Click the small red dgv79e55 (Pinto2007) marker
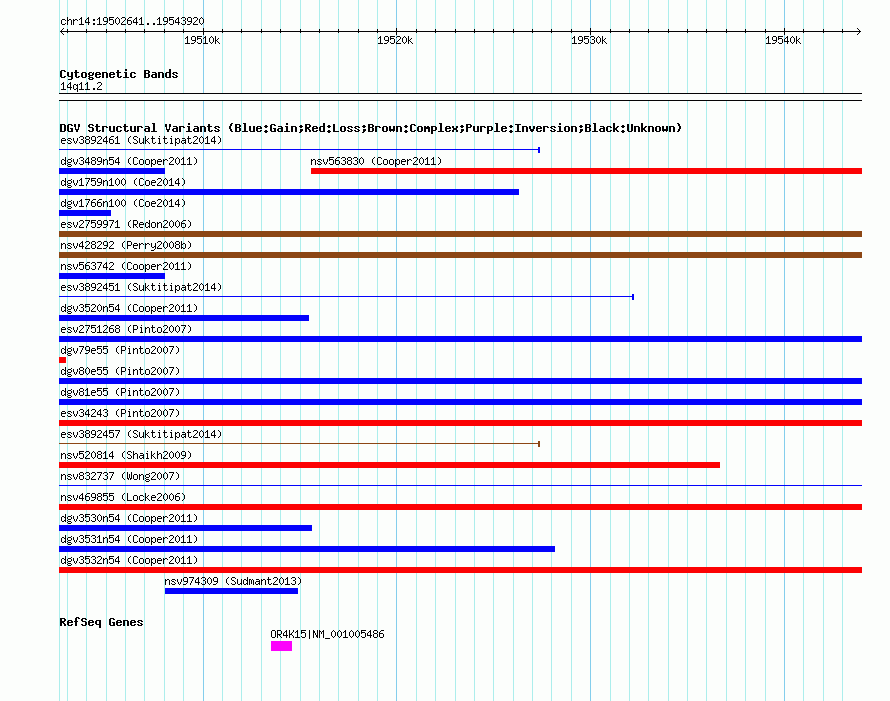 62,360
